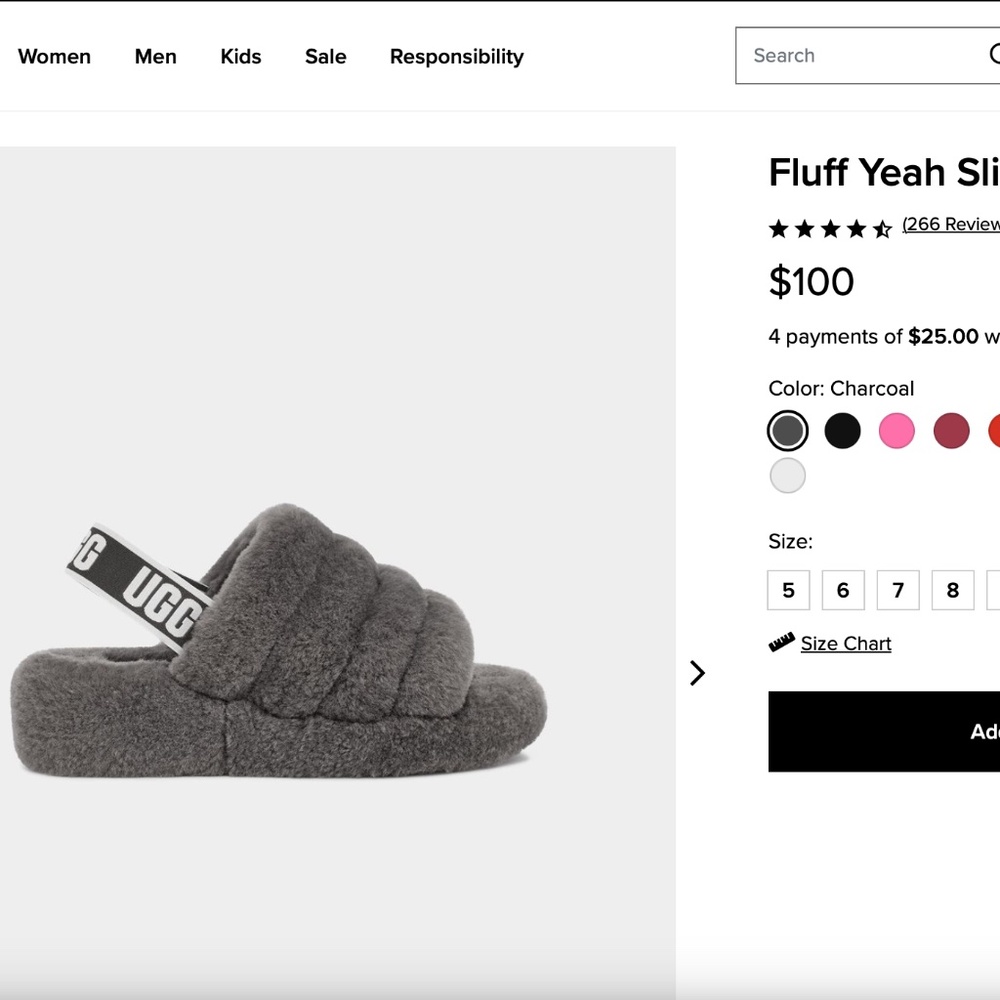Select the red color swatch
Image resolution: width=1000 pixels, height=1000 pixels.
pyautogui.click(x=995, y=430)
